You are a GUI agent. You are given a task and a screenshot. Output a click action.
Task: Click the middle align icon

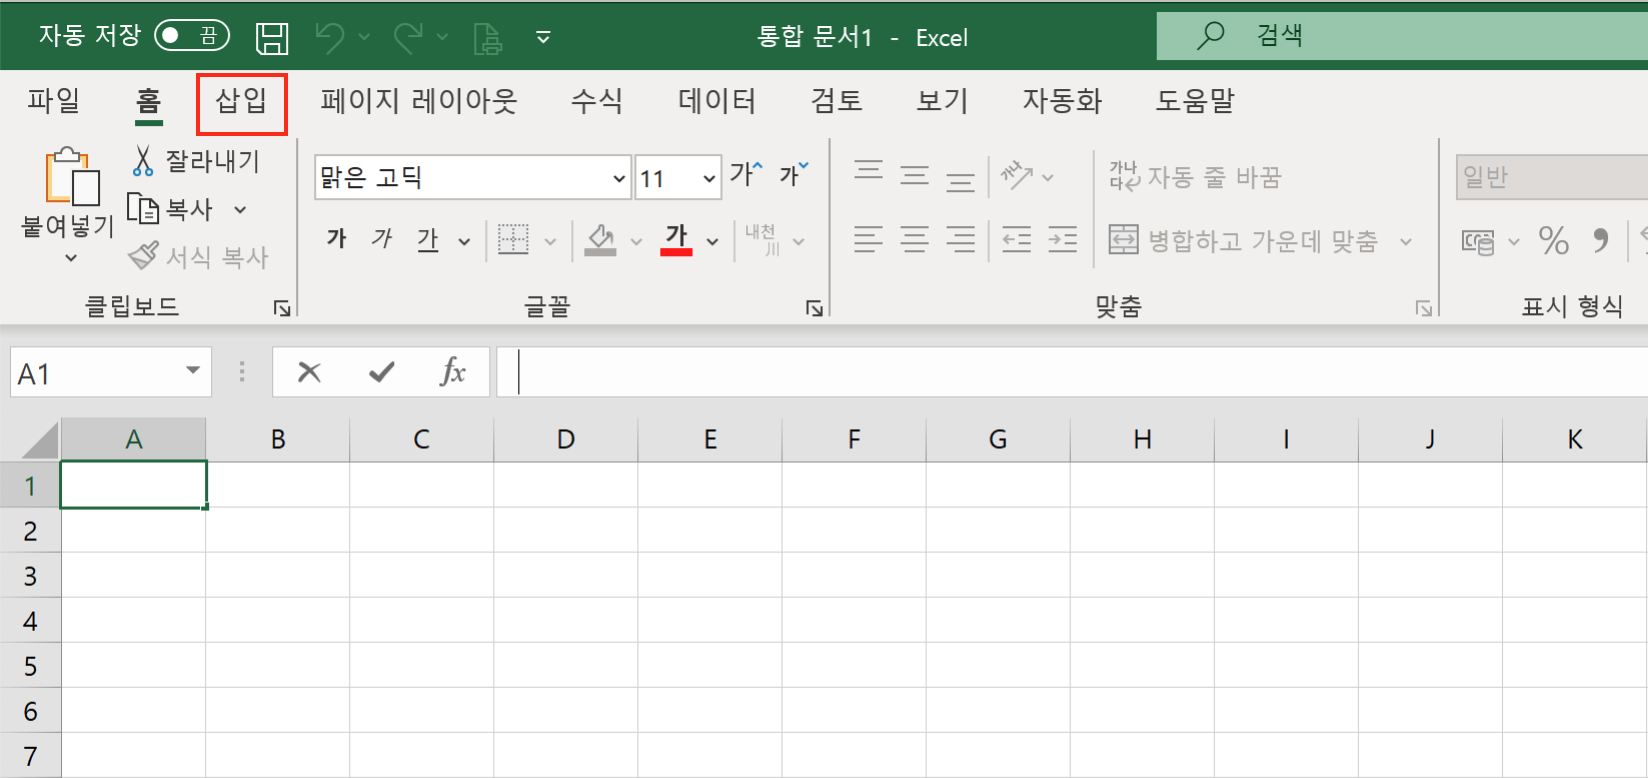coord(914,175)
